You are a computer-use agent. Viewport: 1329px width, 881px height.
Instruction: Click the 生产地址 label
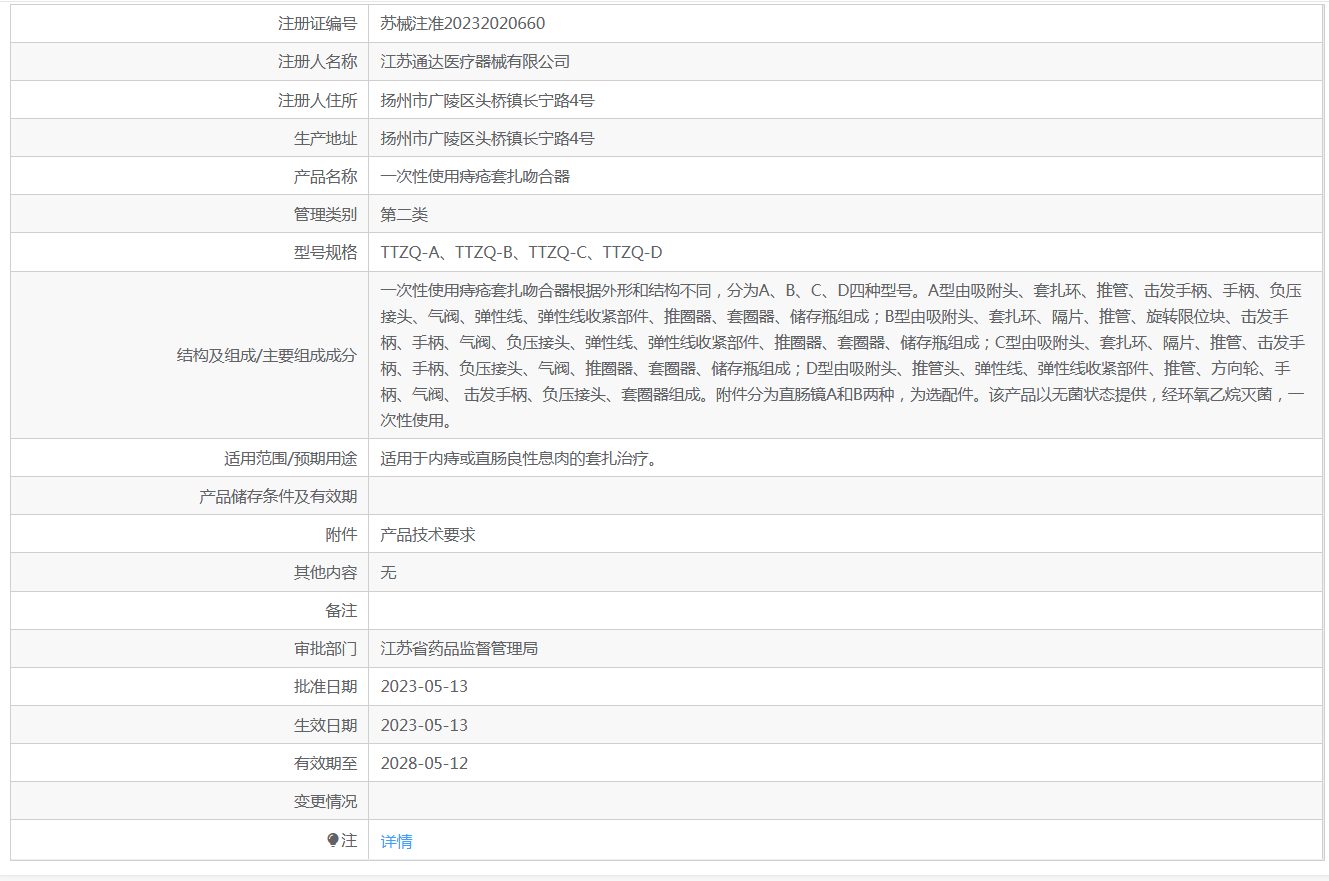pyautogui.click(x=325, y=138)
